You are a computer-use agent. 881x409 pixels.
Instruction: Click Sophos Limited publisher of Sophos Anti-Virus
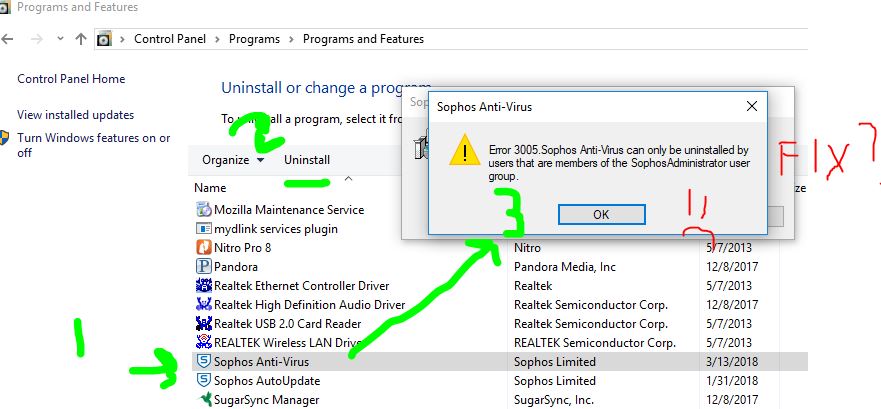pos(555,362)
